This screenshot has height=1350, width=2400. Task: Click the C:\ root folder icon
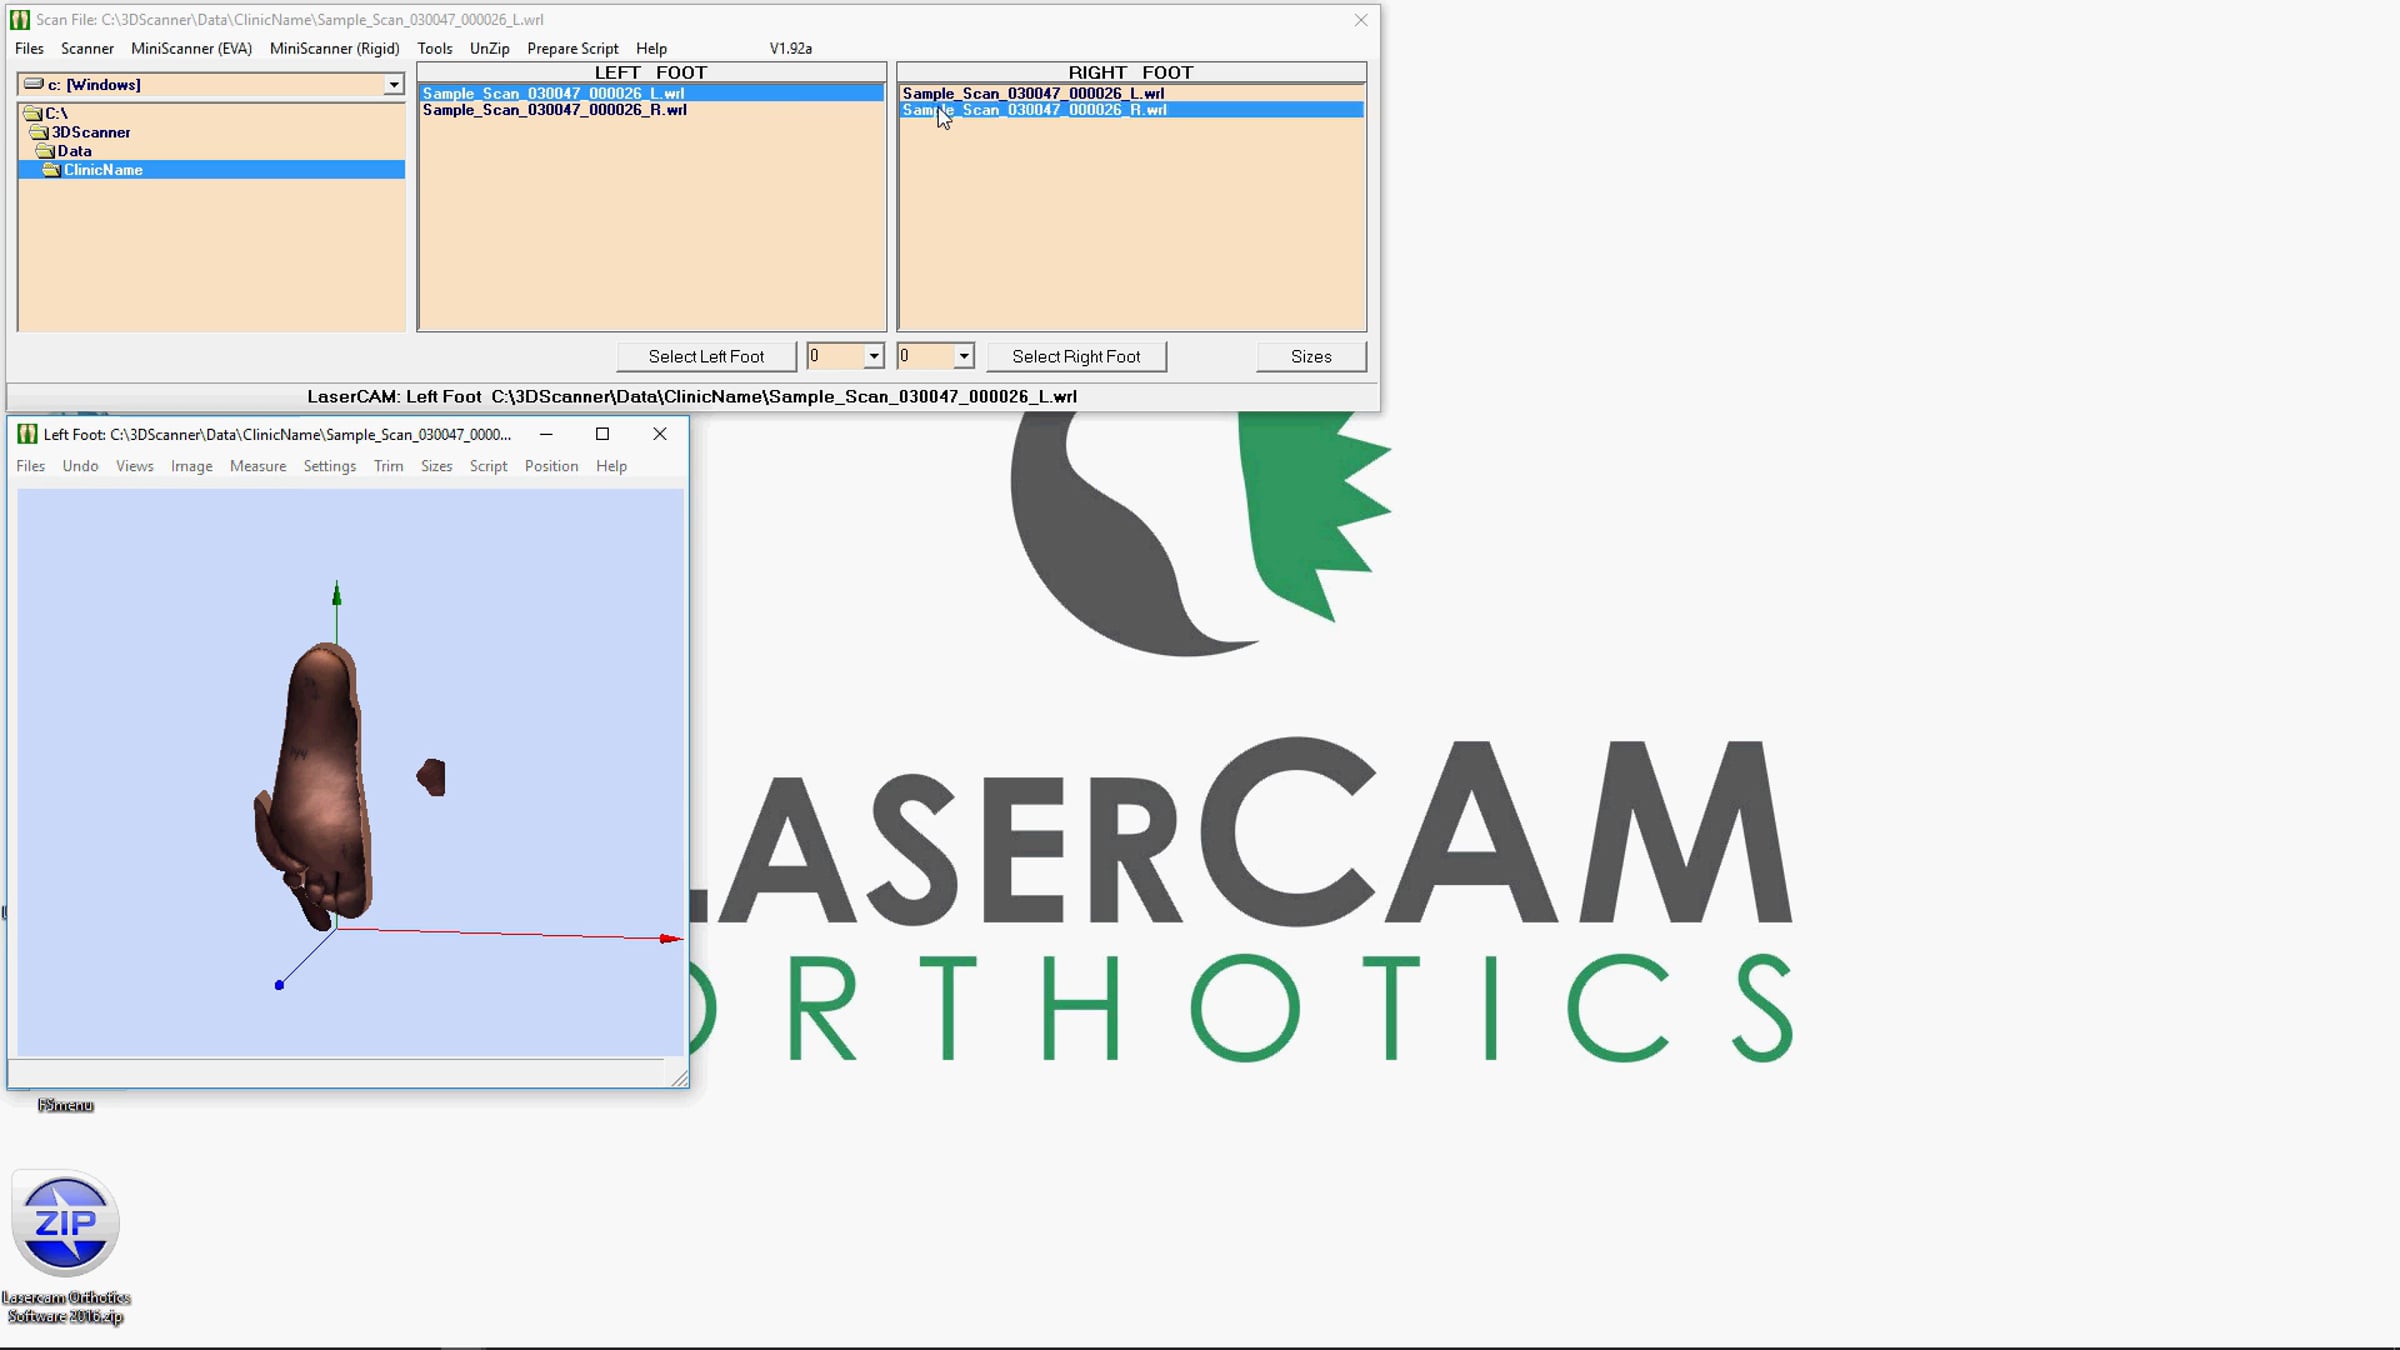point(33,113)
